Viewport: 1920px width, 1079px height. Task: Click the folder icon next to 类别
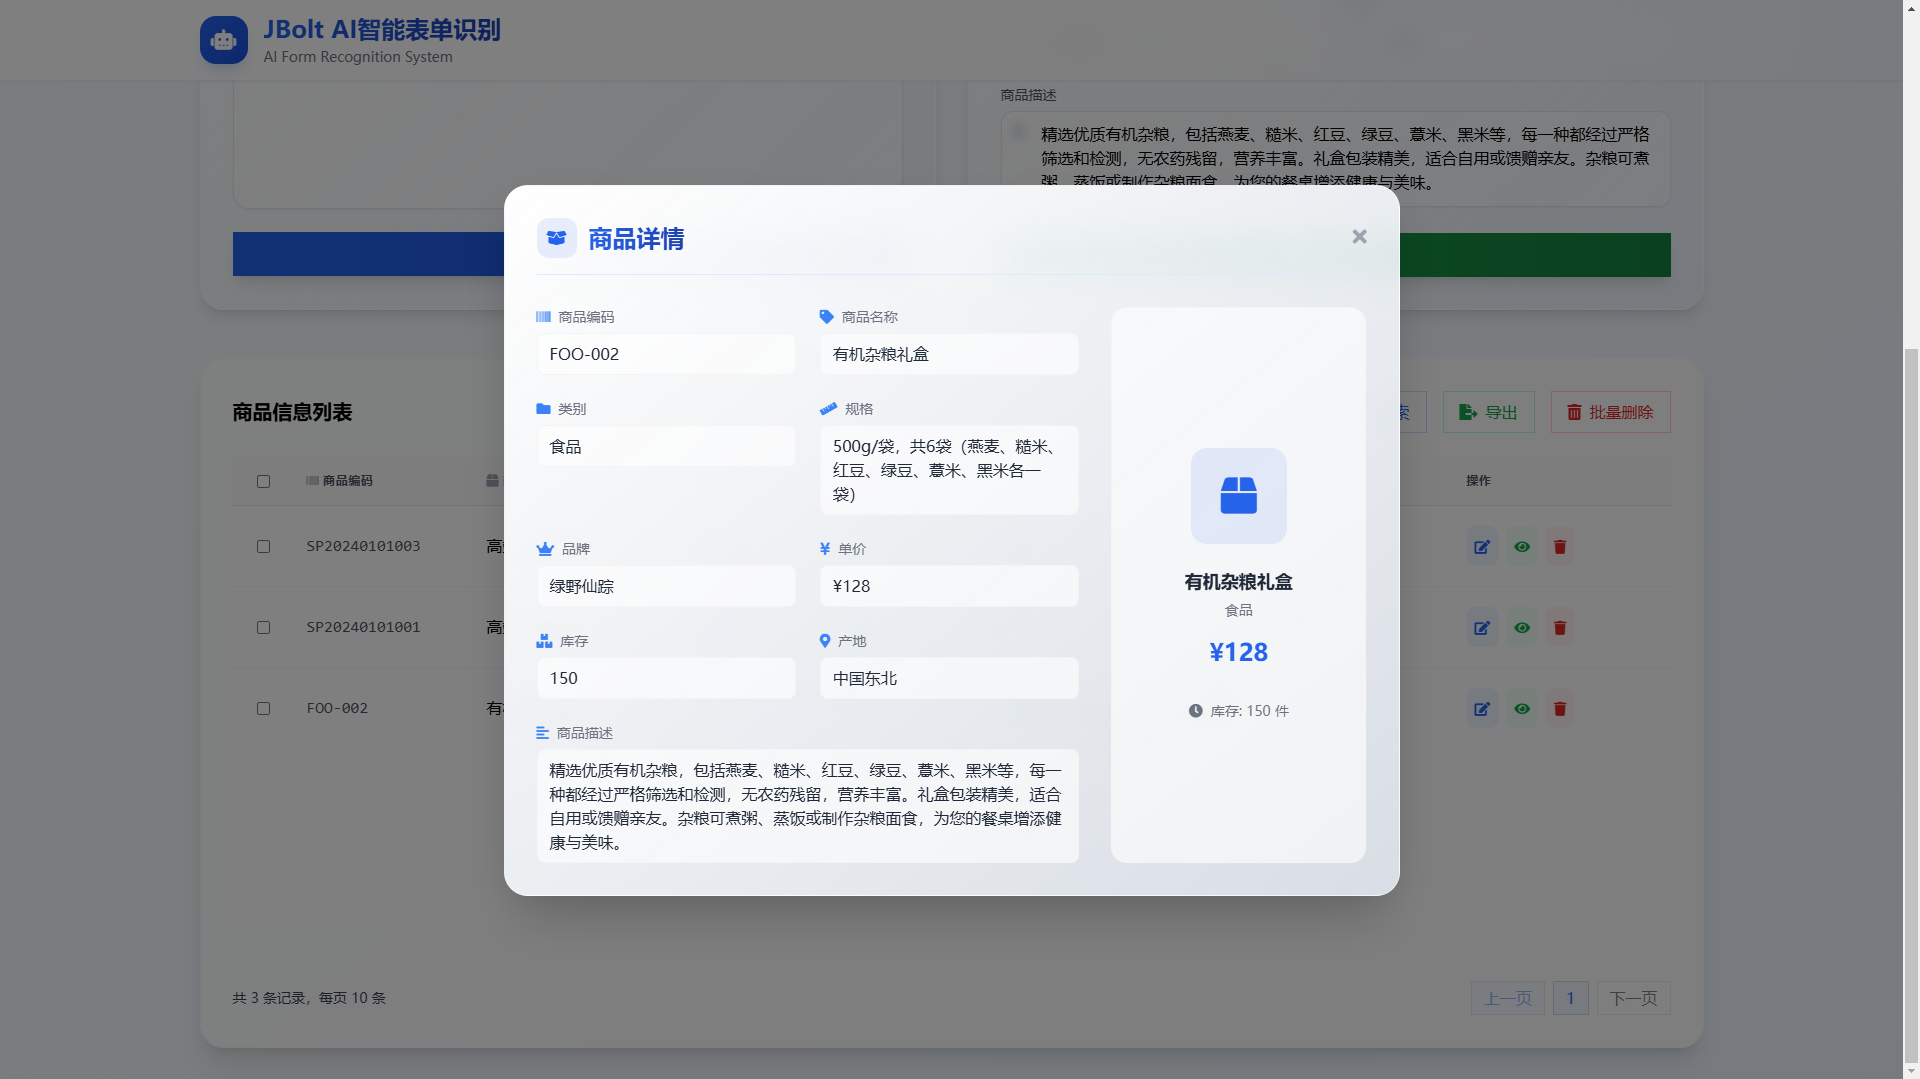pyautogui.click(x=543, y=409)
